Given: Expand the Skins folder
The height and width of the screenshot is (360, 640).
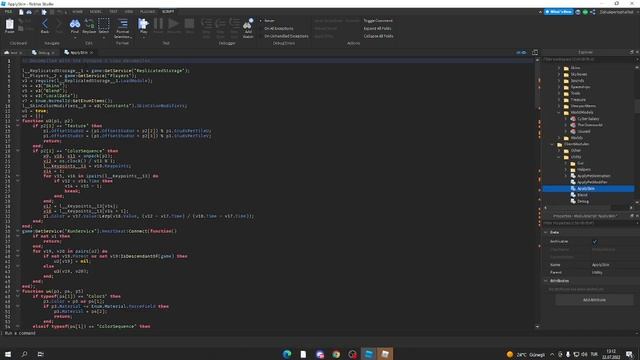Looking at the screenshot, I should tap(559, 68).
